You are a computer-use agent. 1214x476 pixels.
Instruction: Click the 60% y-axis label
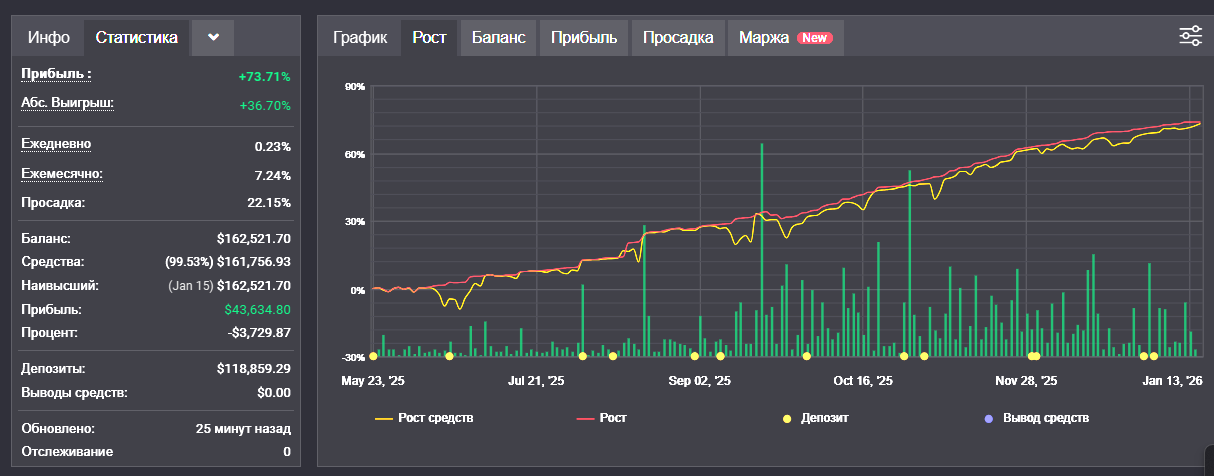pos(354,154)
